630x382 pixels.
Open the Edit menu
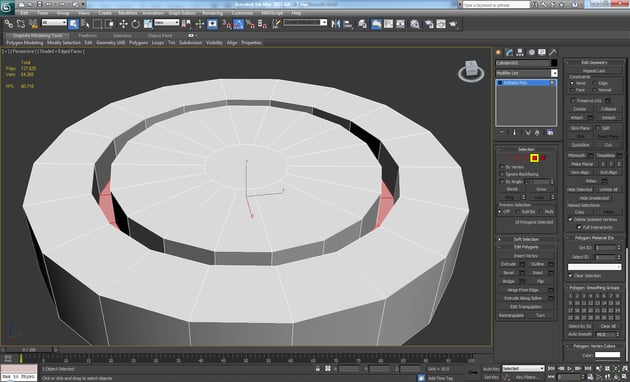click(25, 13)
